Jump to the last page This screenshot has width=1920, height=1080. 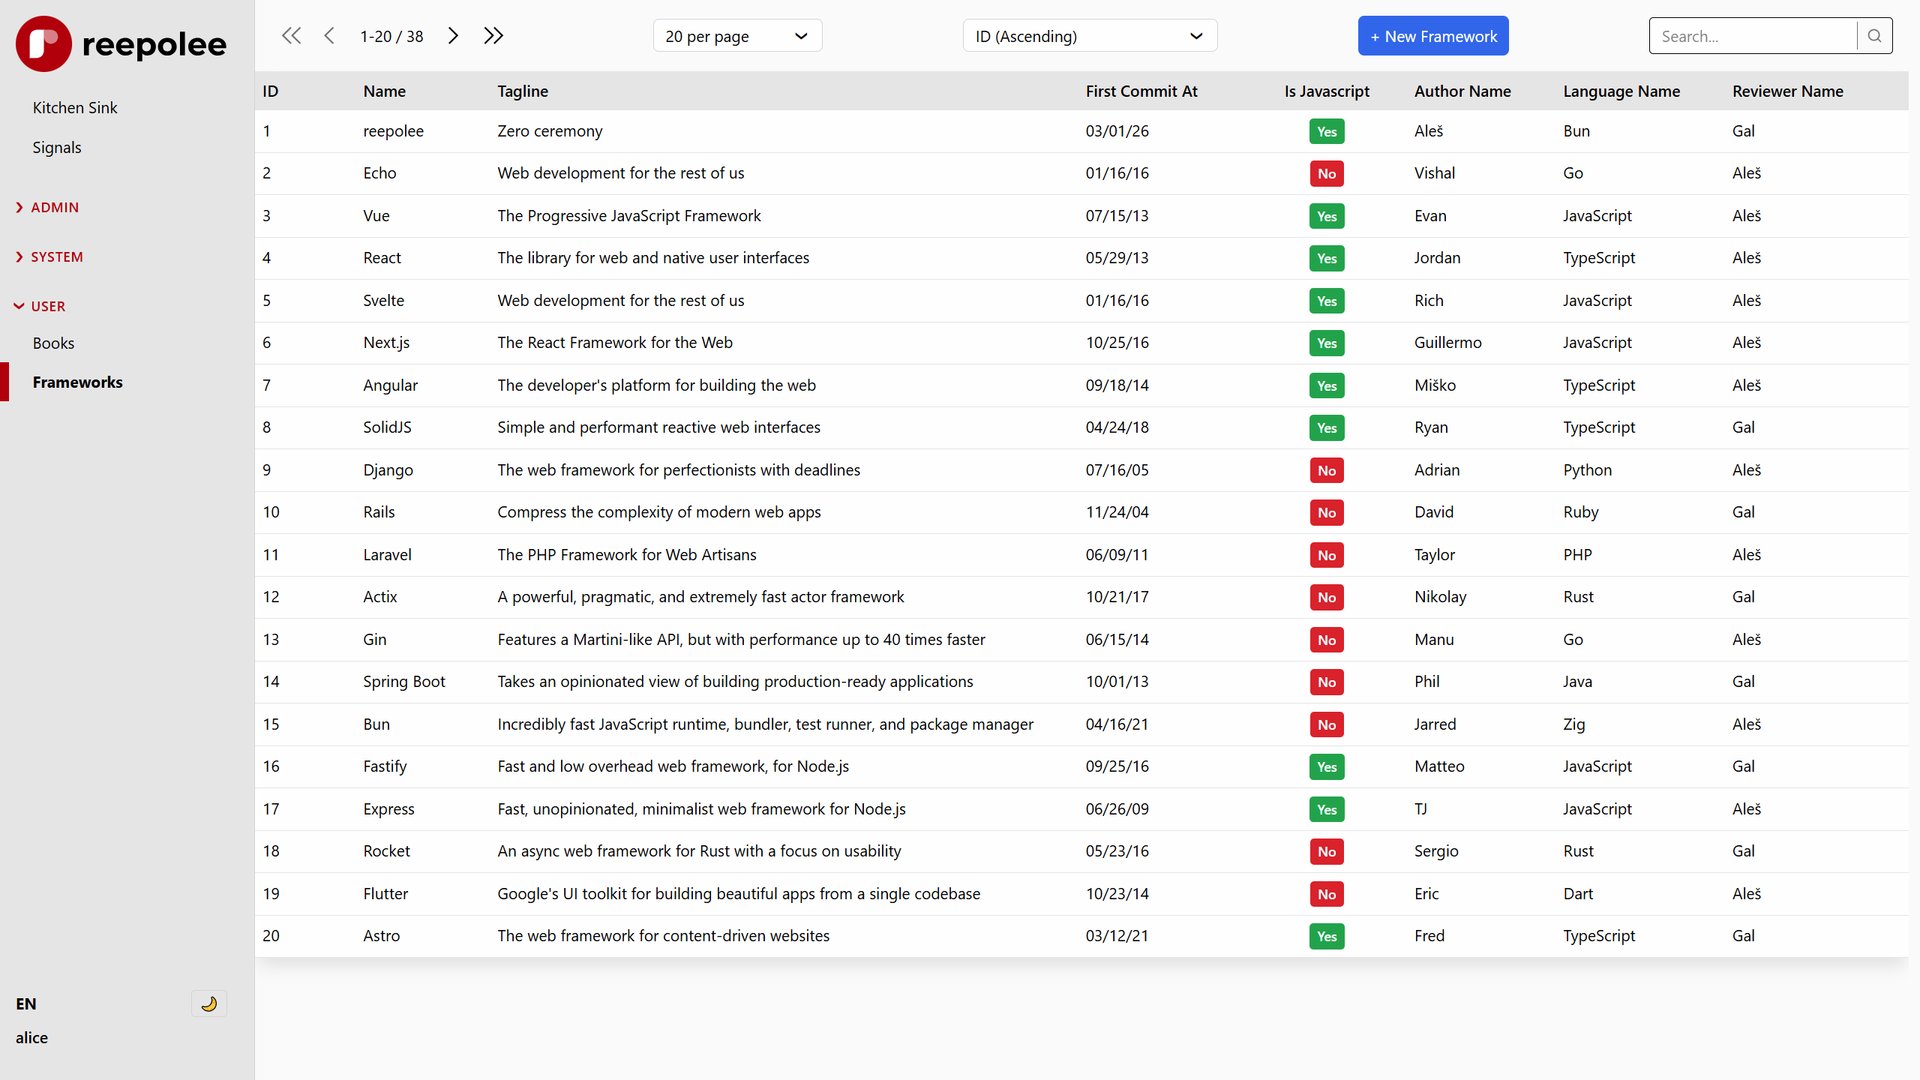pos(493,36)
